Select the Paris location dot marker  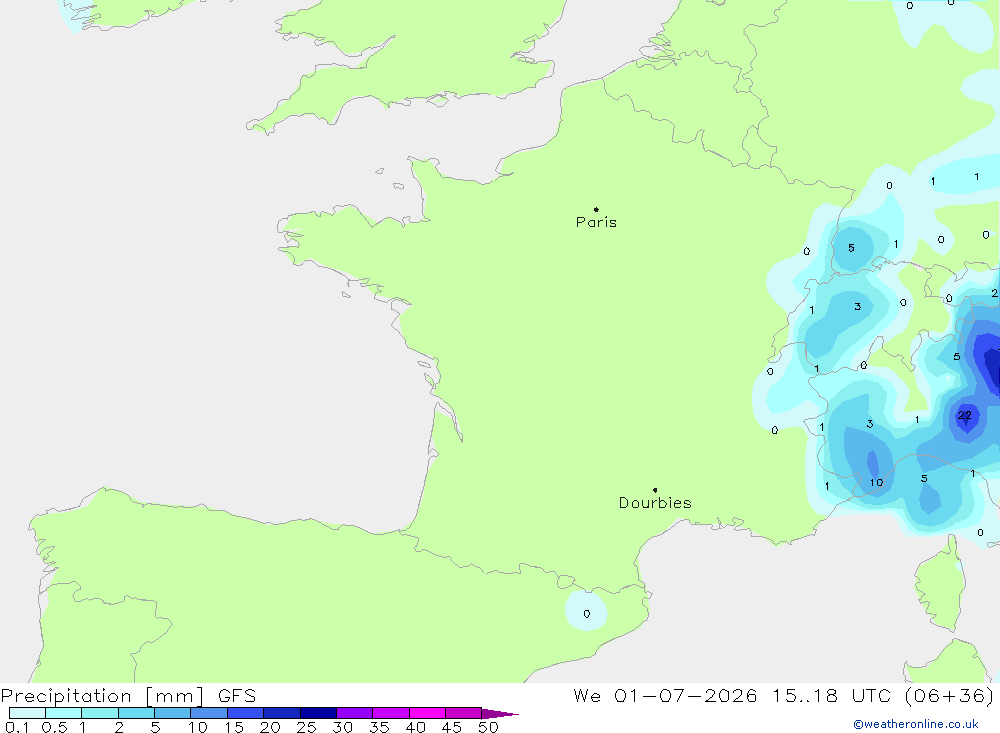point(596,209)
